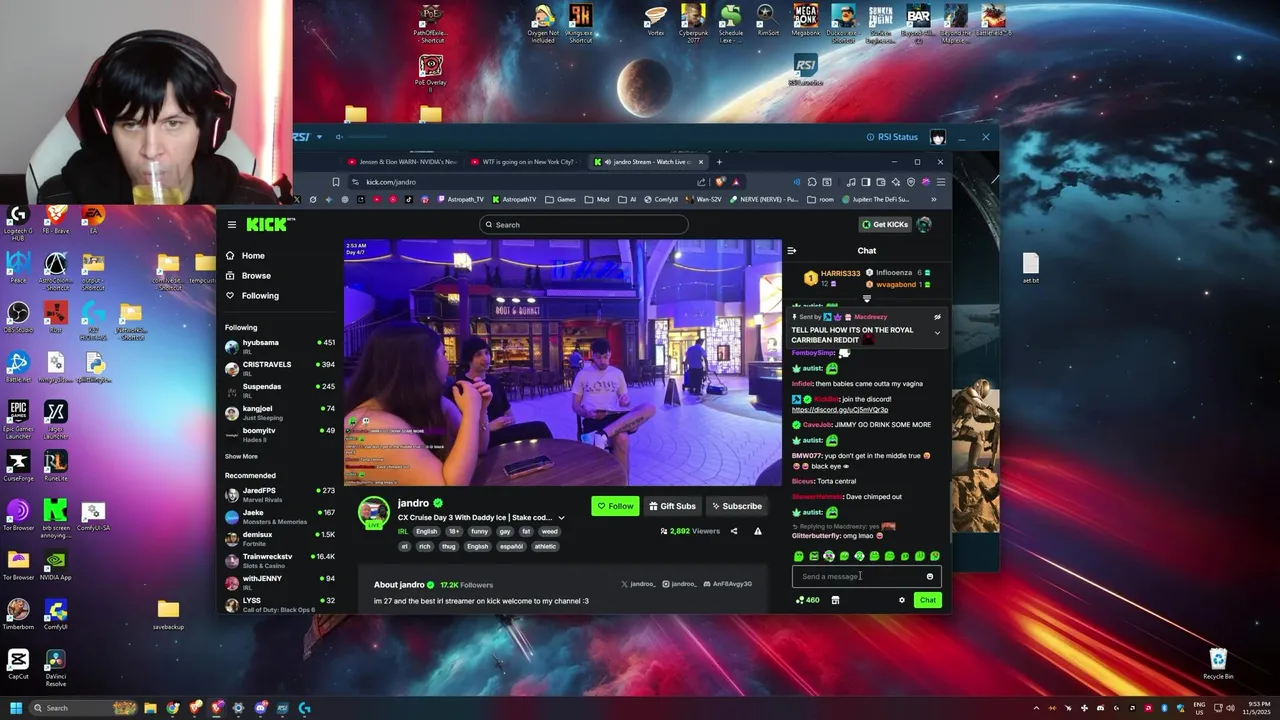Open JaredFPS recommended channel

pos(280,494)
